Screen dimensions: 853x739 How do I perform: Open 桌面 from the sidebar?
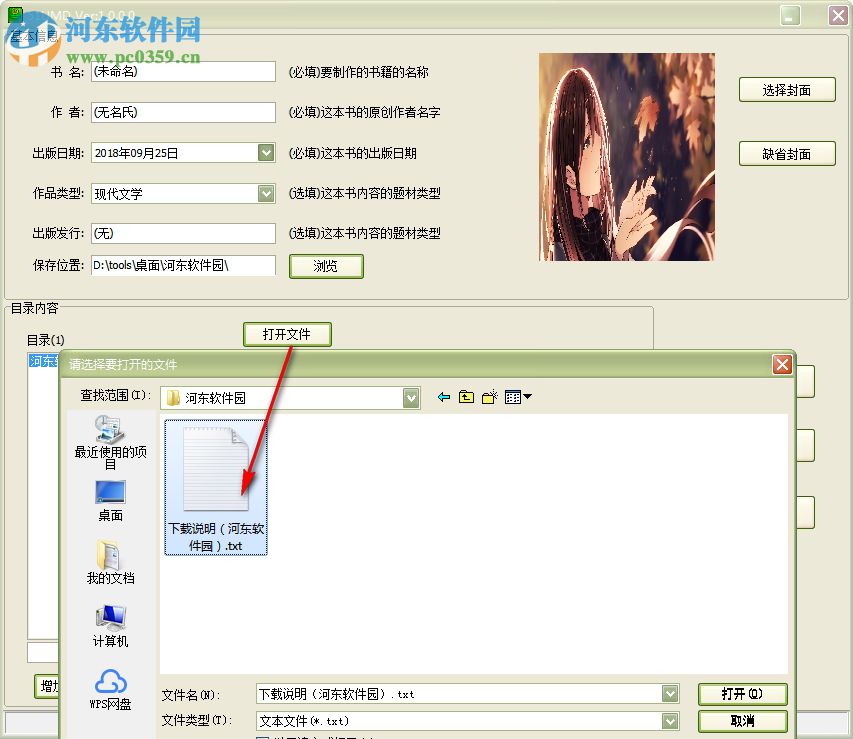pos(110,500)
